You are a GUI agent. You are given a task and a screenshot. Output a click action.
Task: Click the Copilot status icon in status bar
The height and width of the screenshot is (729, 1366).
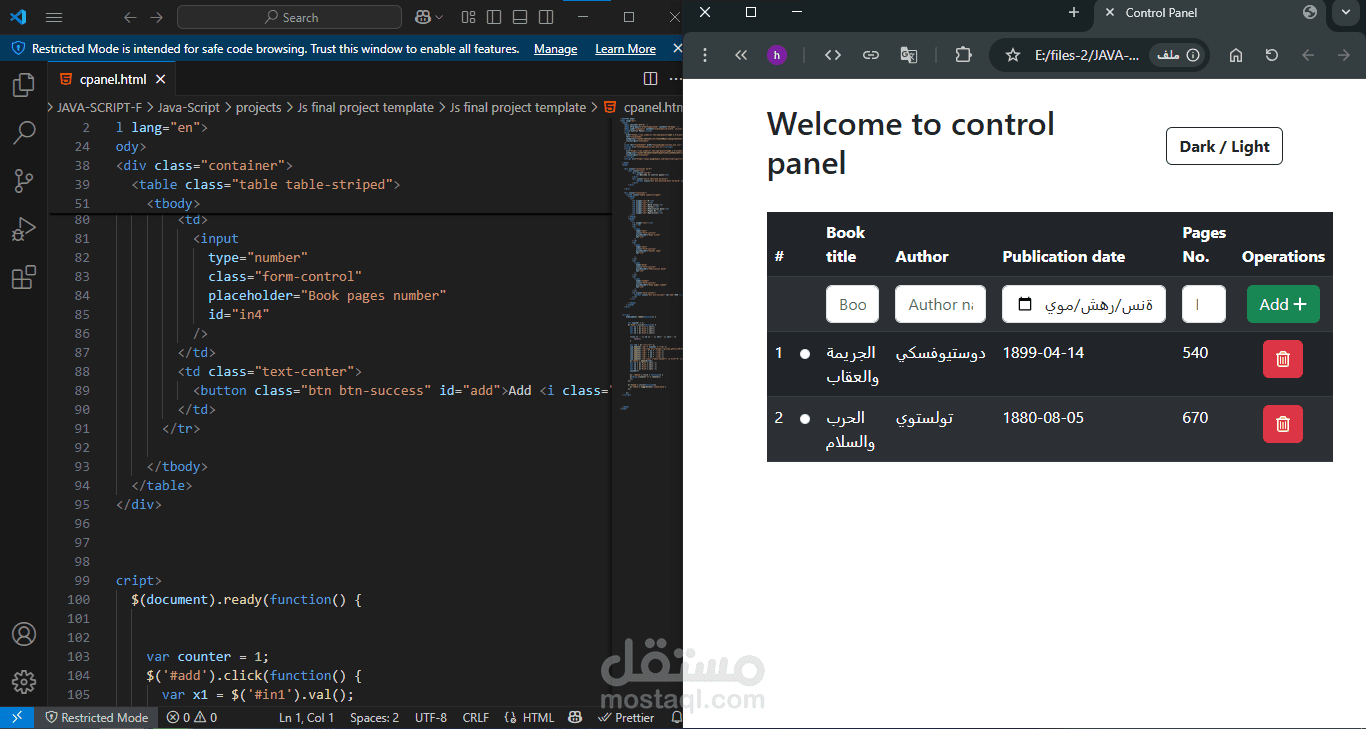click(x=575, y=717)
